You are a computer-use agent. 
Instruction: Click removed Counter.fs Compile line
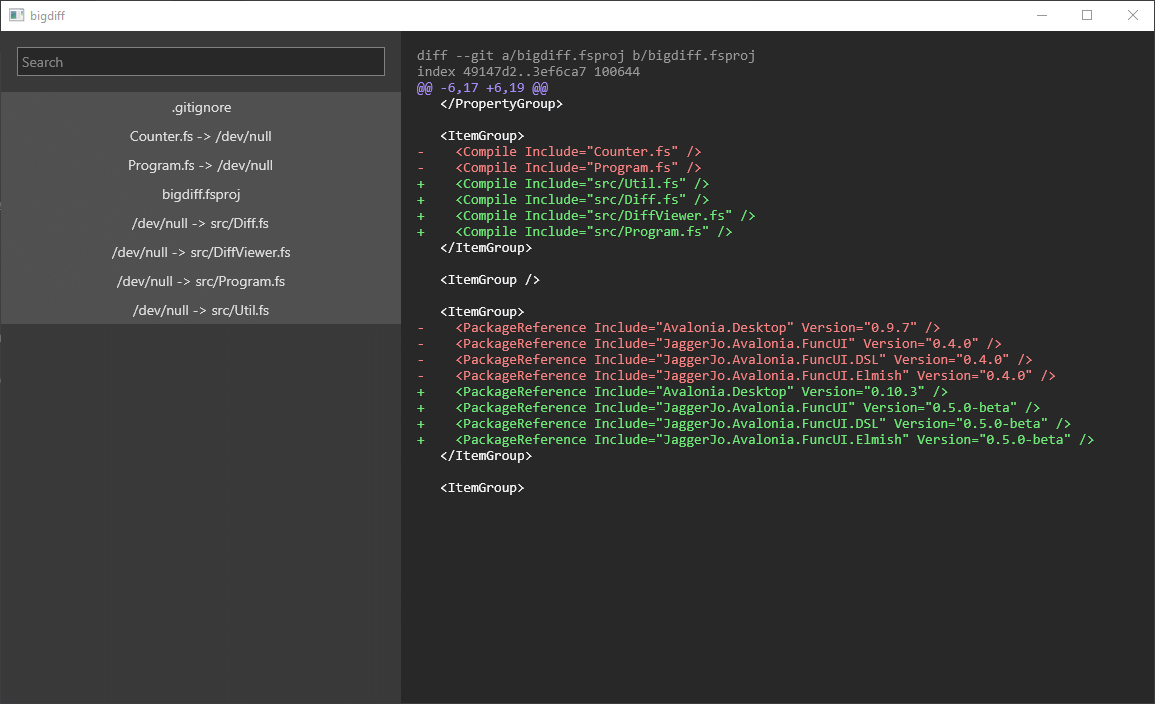click(559, 152)
